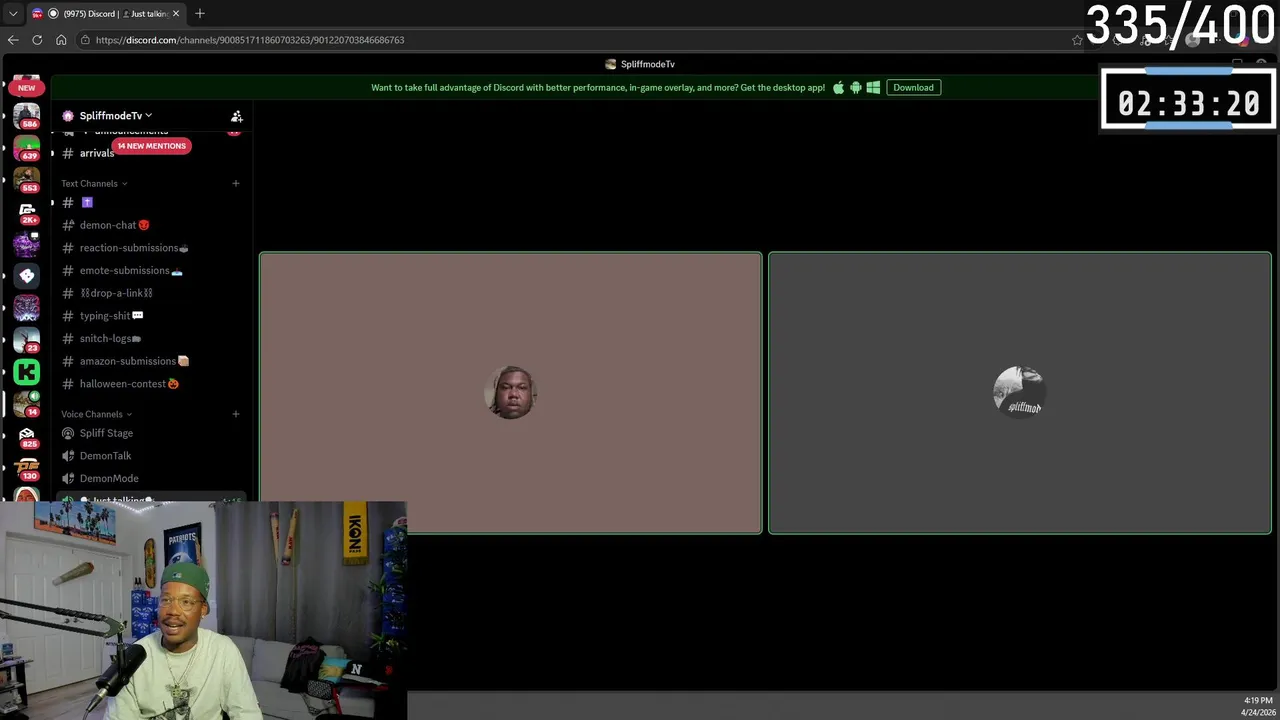Reload the Discord page
This screenshot has width=1280, height=720.
(x=37, y=40)
